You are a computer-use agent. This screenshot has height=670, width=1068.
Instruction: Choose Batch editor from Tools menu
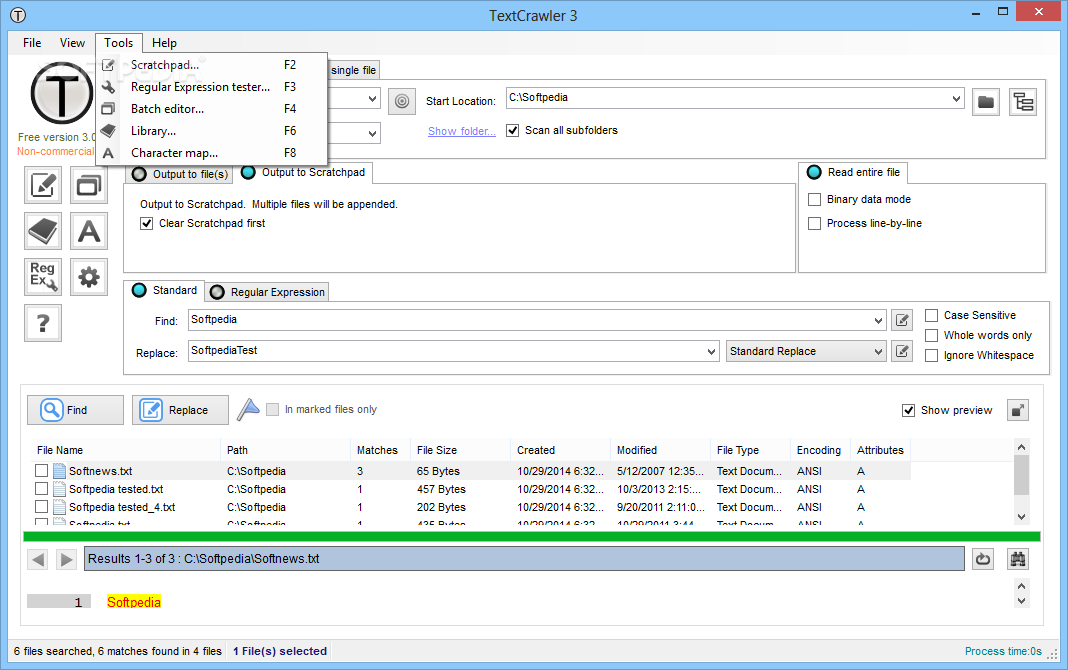tap(213, 109)
